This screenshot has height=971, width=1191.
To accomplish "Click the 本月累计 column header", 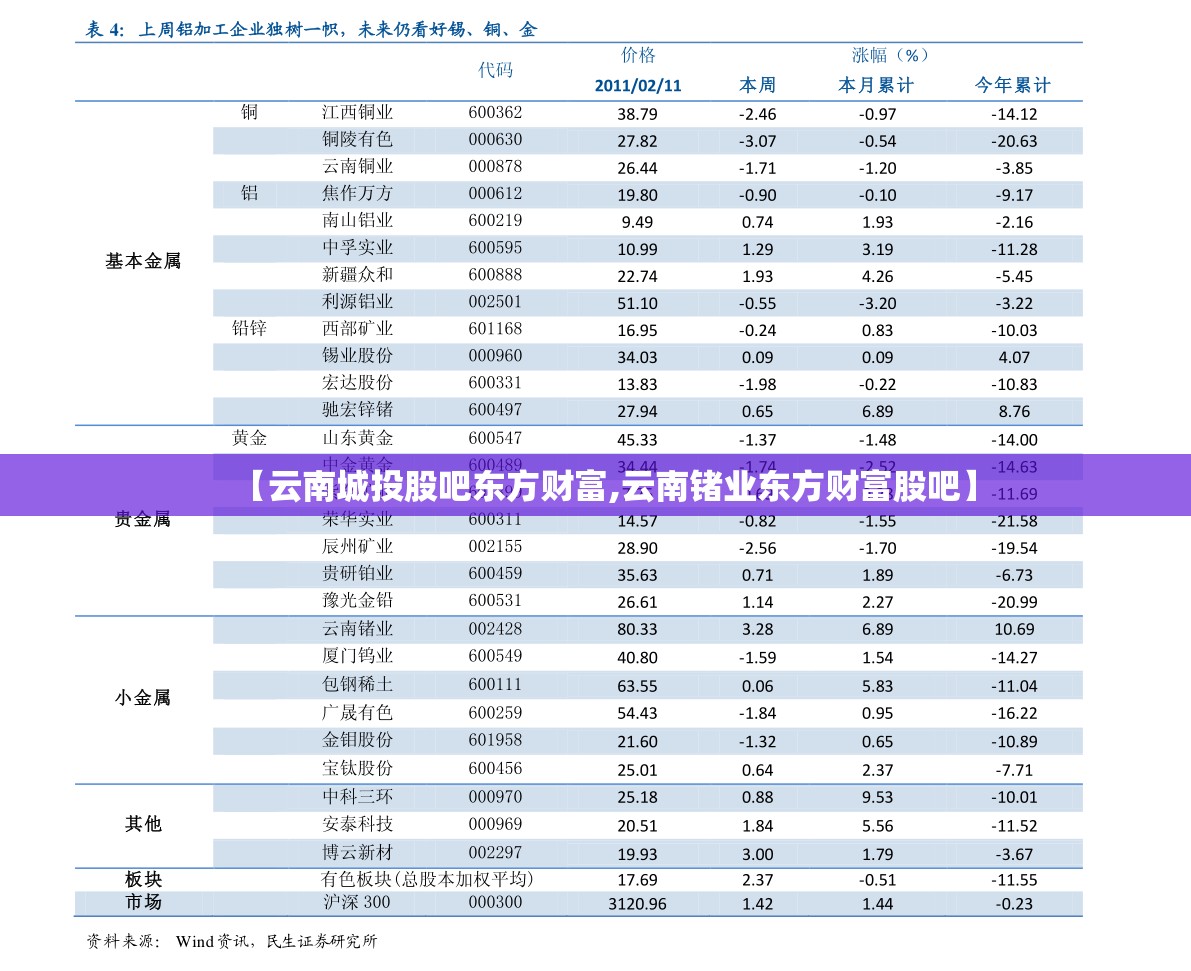I will (876, 85).
